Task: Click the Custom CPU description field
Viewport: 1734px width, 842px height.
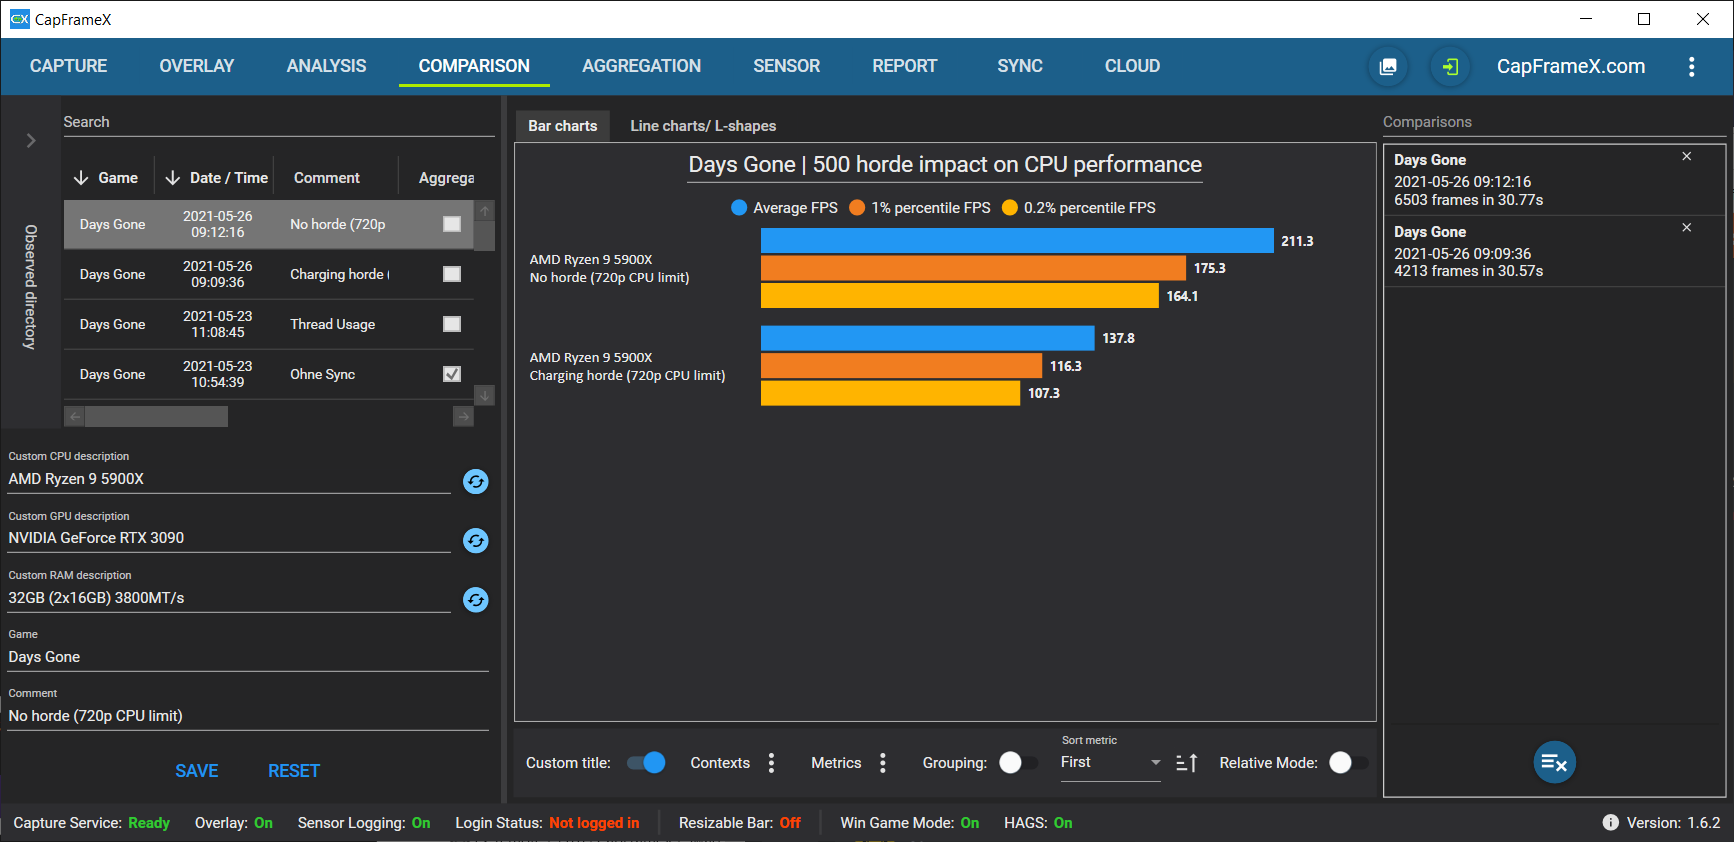Action: [x=229, y=479]
